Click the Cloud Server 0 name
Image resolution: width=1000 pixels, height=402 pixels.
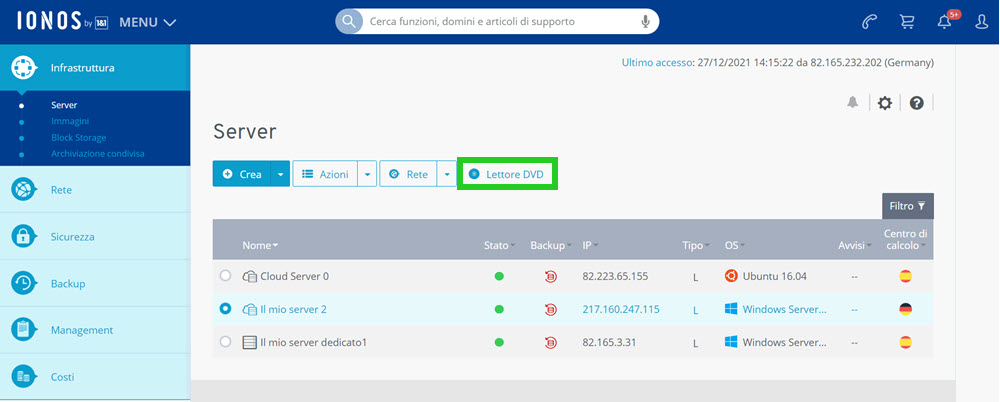(295, 276)
